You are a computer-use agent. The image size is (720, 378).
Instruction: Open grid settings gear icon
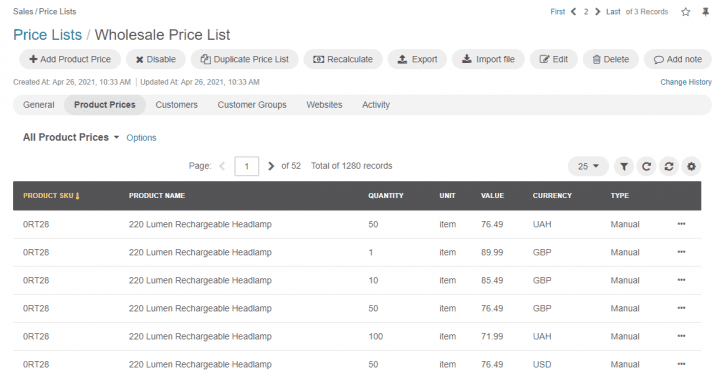tap(692, 166)
